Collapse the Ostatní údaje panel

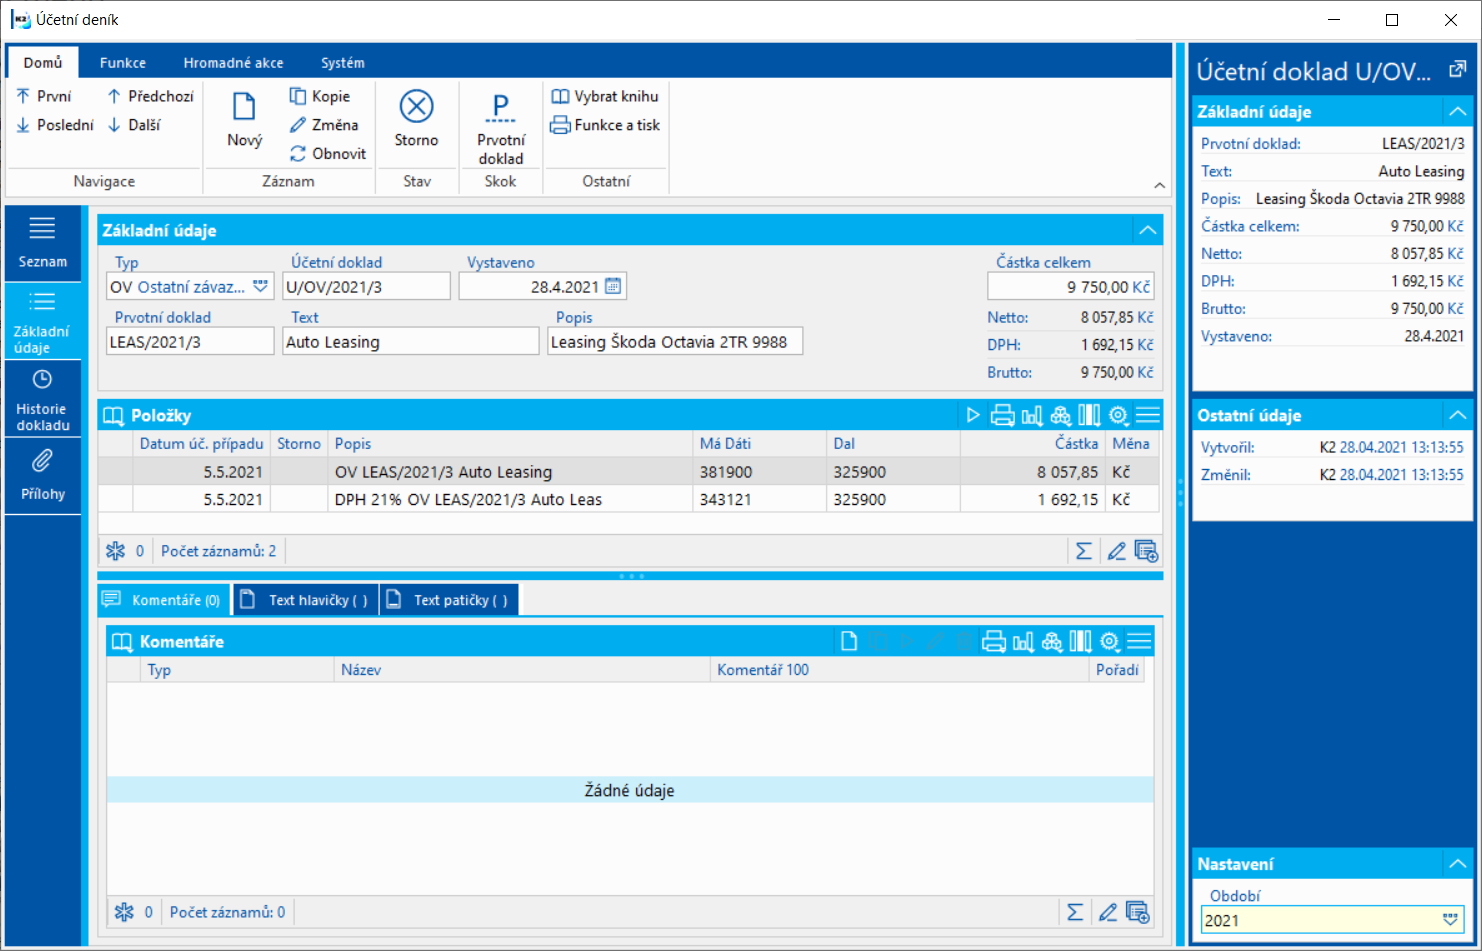[x=1457, y=415]
